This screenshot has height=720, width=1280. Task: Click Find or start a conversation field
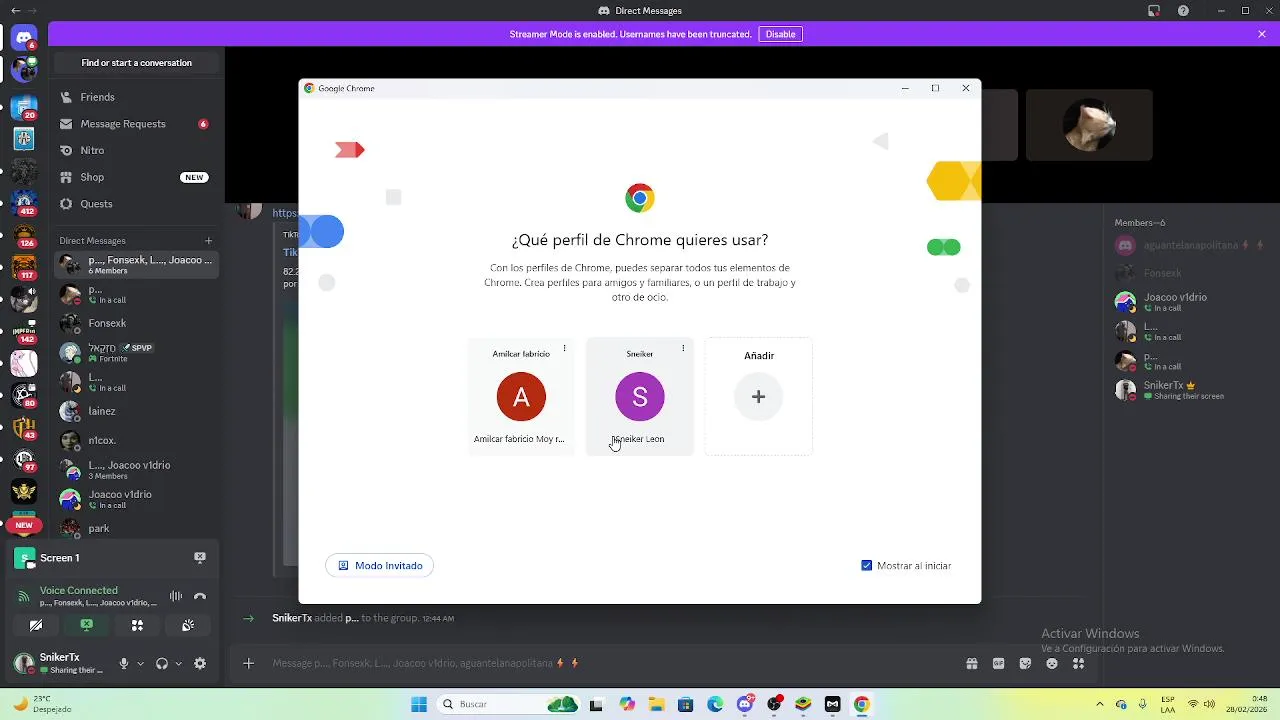[x=137, y=63]
